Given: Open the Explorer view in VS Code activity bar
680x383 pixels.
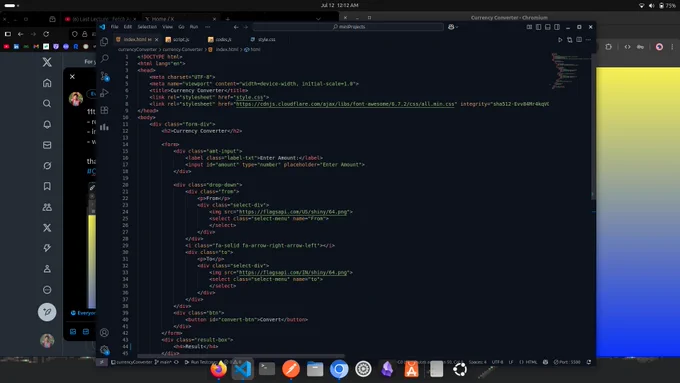Looking at the screenshot, I should pyautogui.click(x=104, y=42).
